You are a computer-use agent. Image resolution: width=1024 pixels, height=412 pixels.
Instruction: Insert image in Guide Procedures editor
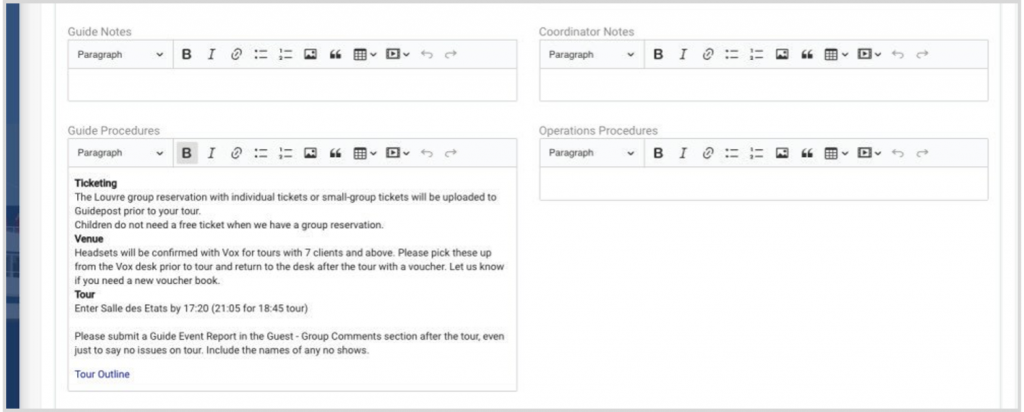point(310,153)
